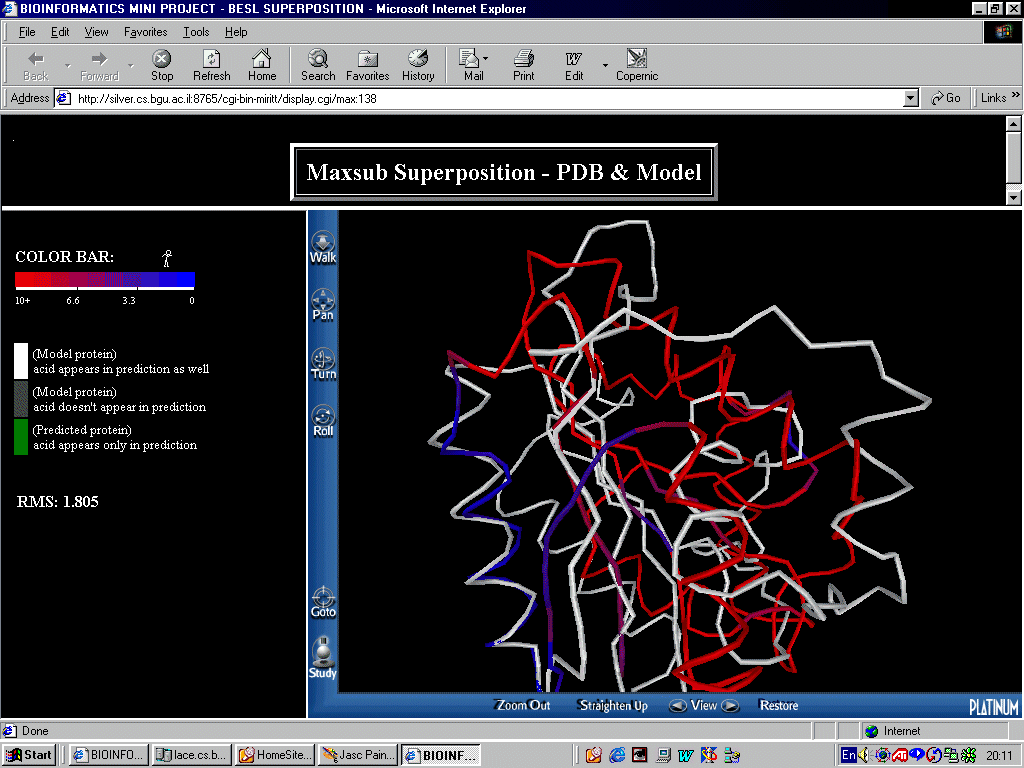The image size is (1024, 768).
Task: Select the Pan navigation tool
Action: click(x=323, y=304)
